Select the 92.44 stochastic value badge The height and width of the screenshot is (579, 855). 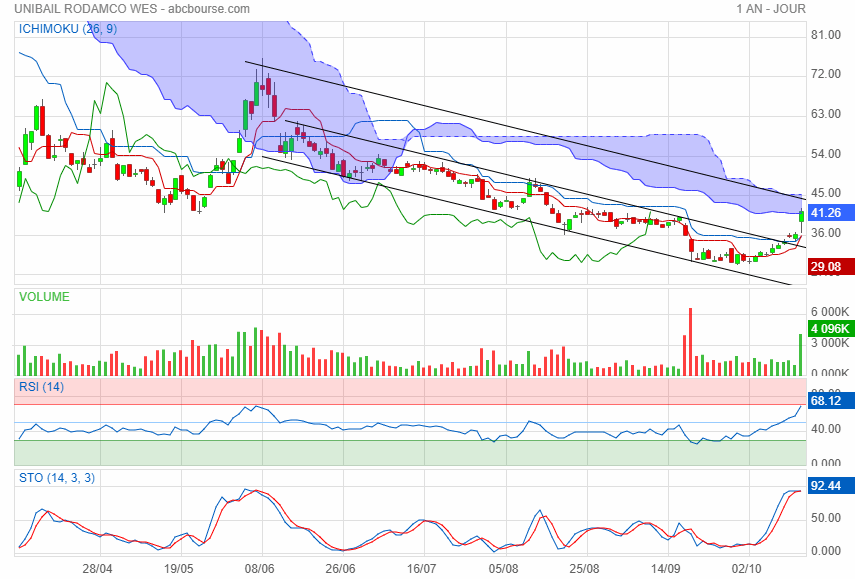coord(830,486)
